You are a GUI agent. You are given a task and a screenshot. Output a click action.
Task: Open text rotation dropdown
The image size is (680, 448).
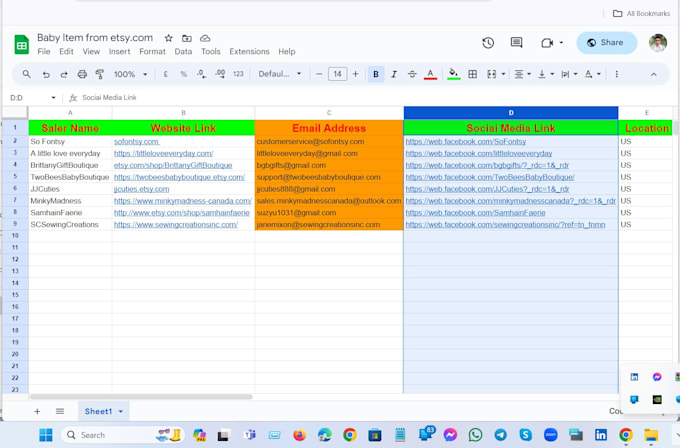click(592, 74)
